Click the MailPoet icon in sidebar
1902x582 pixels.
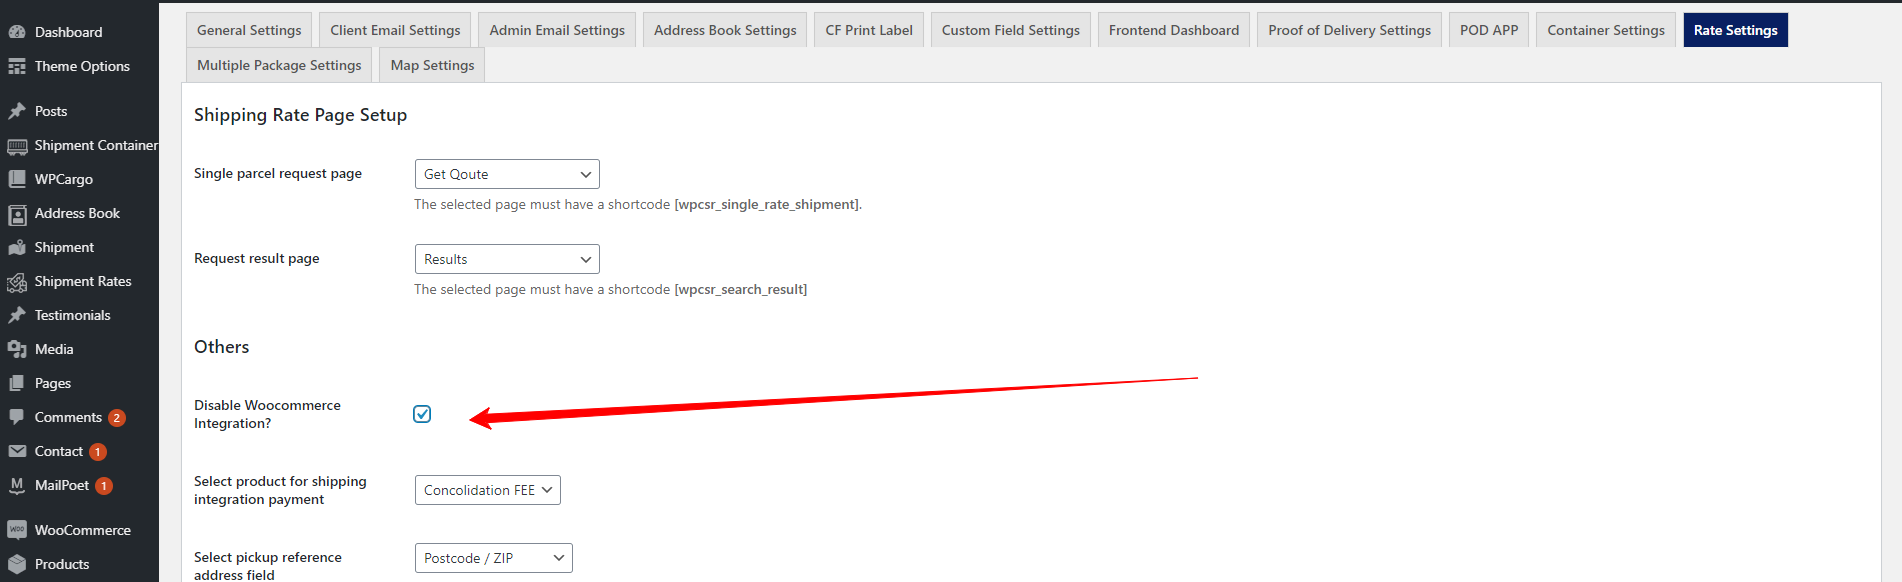17,485
